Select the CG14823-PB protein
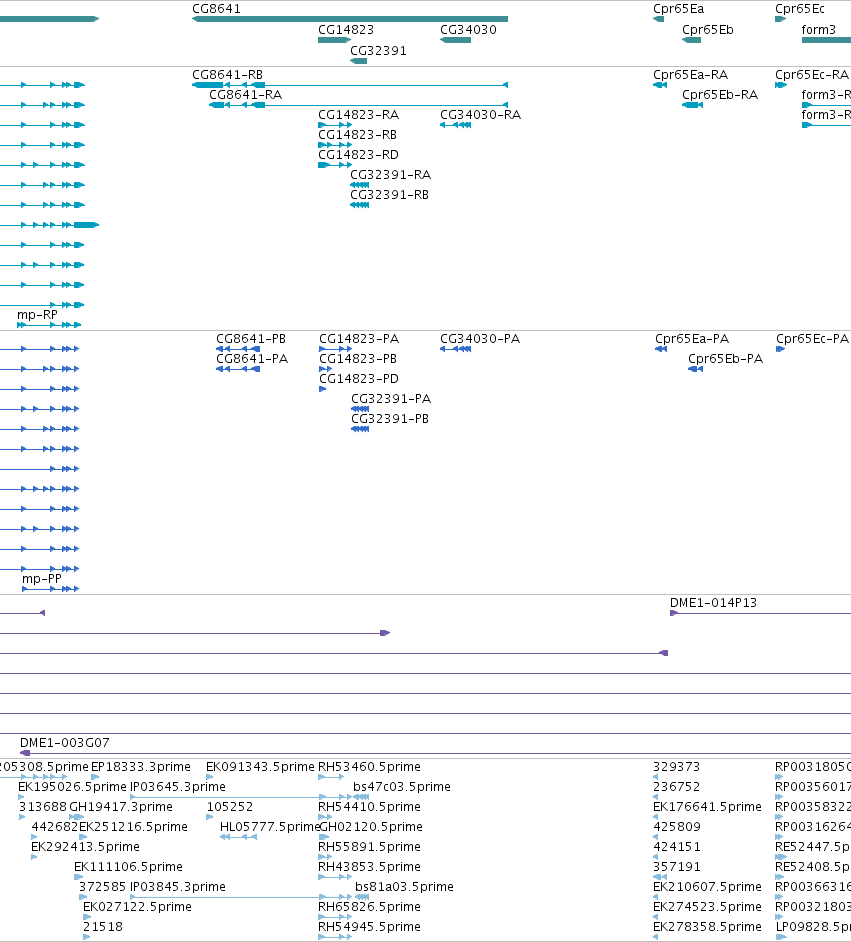Viewport: 851px width, 942px height. pyautogui.click(x=326, y=369)
